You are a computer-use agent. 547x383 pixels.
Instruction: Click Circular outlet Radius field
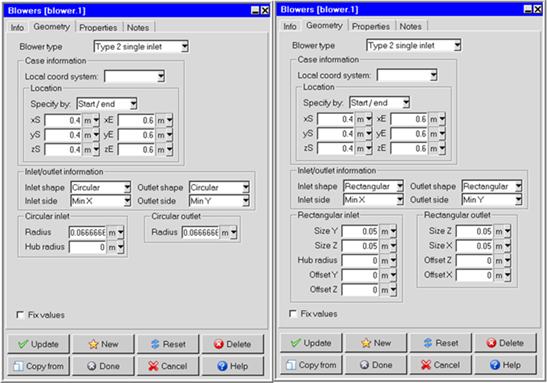pos(201,233)
